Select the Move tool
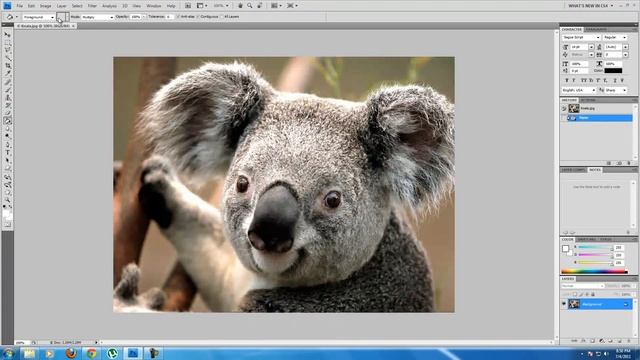640x360 pixels. click(7, 35)
